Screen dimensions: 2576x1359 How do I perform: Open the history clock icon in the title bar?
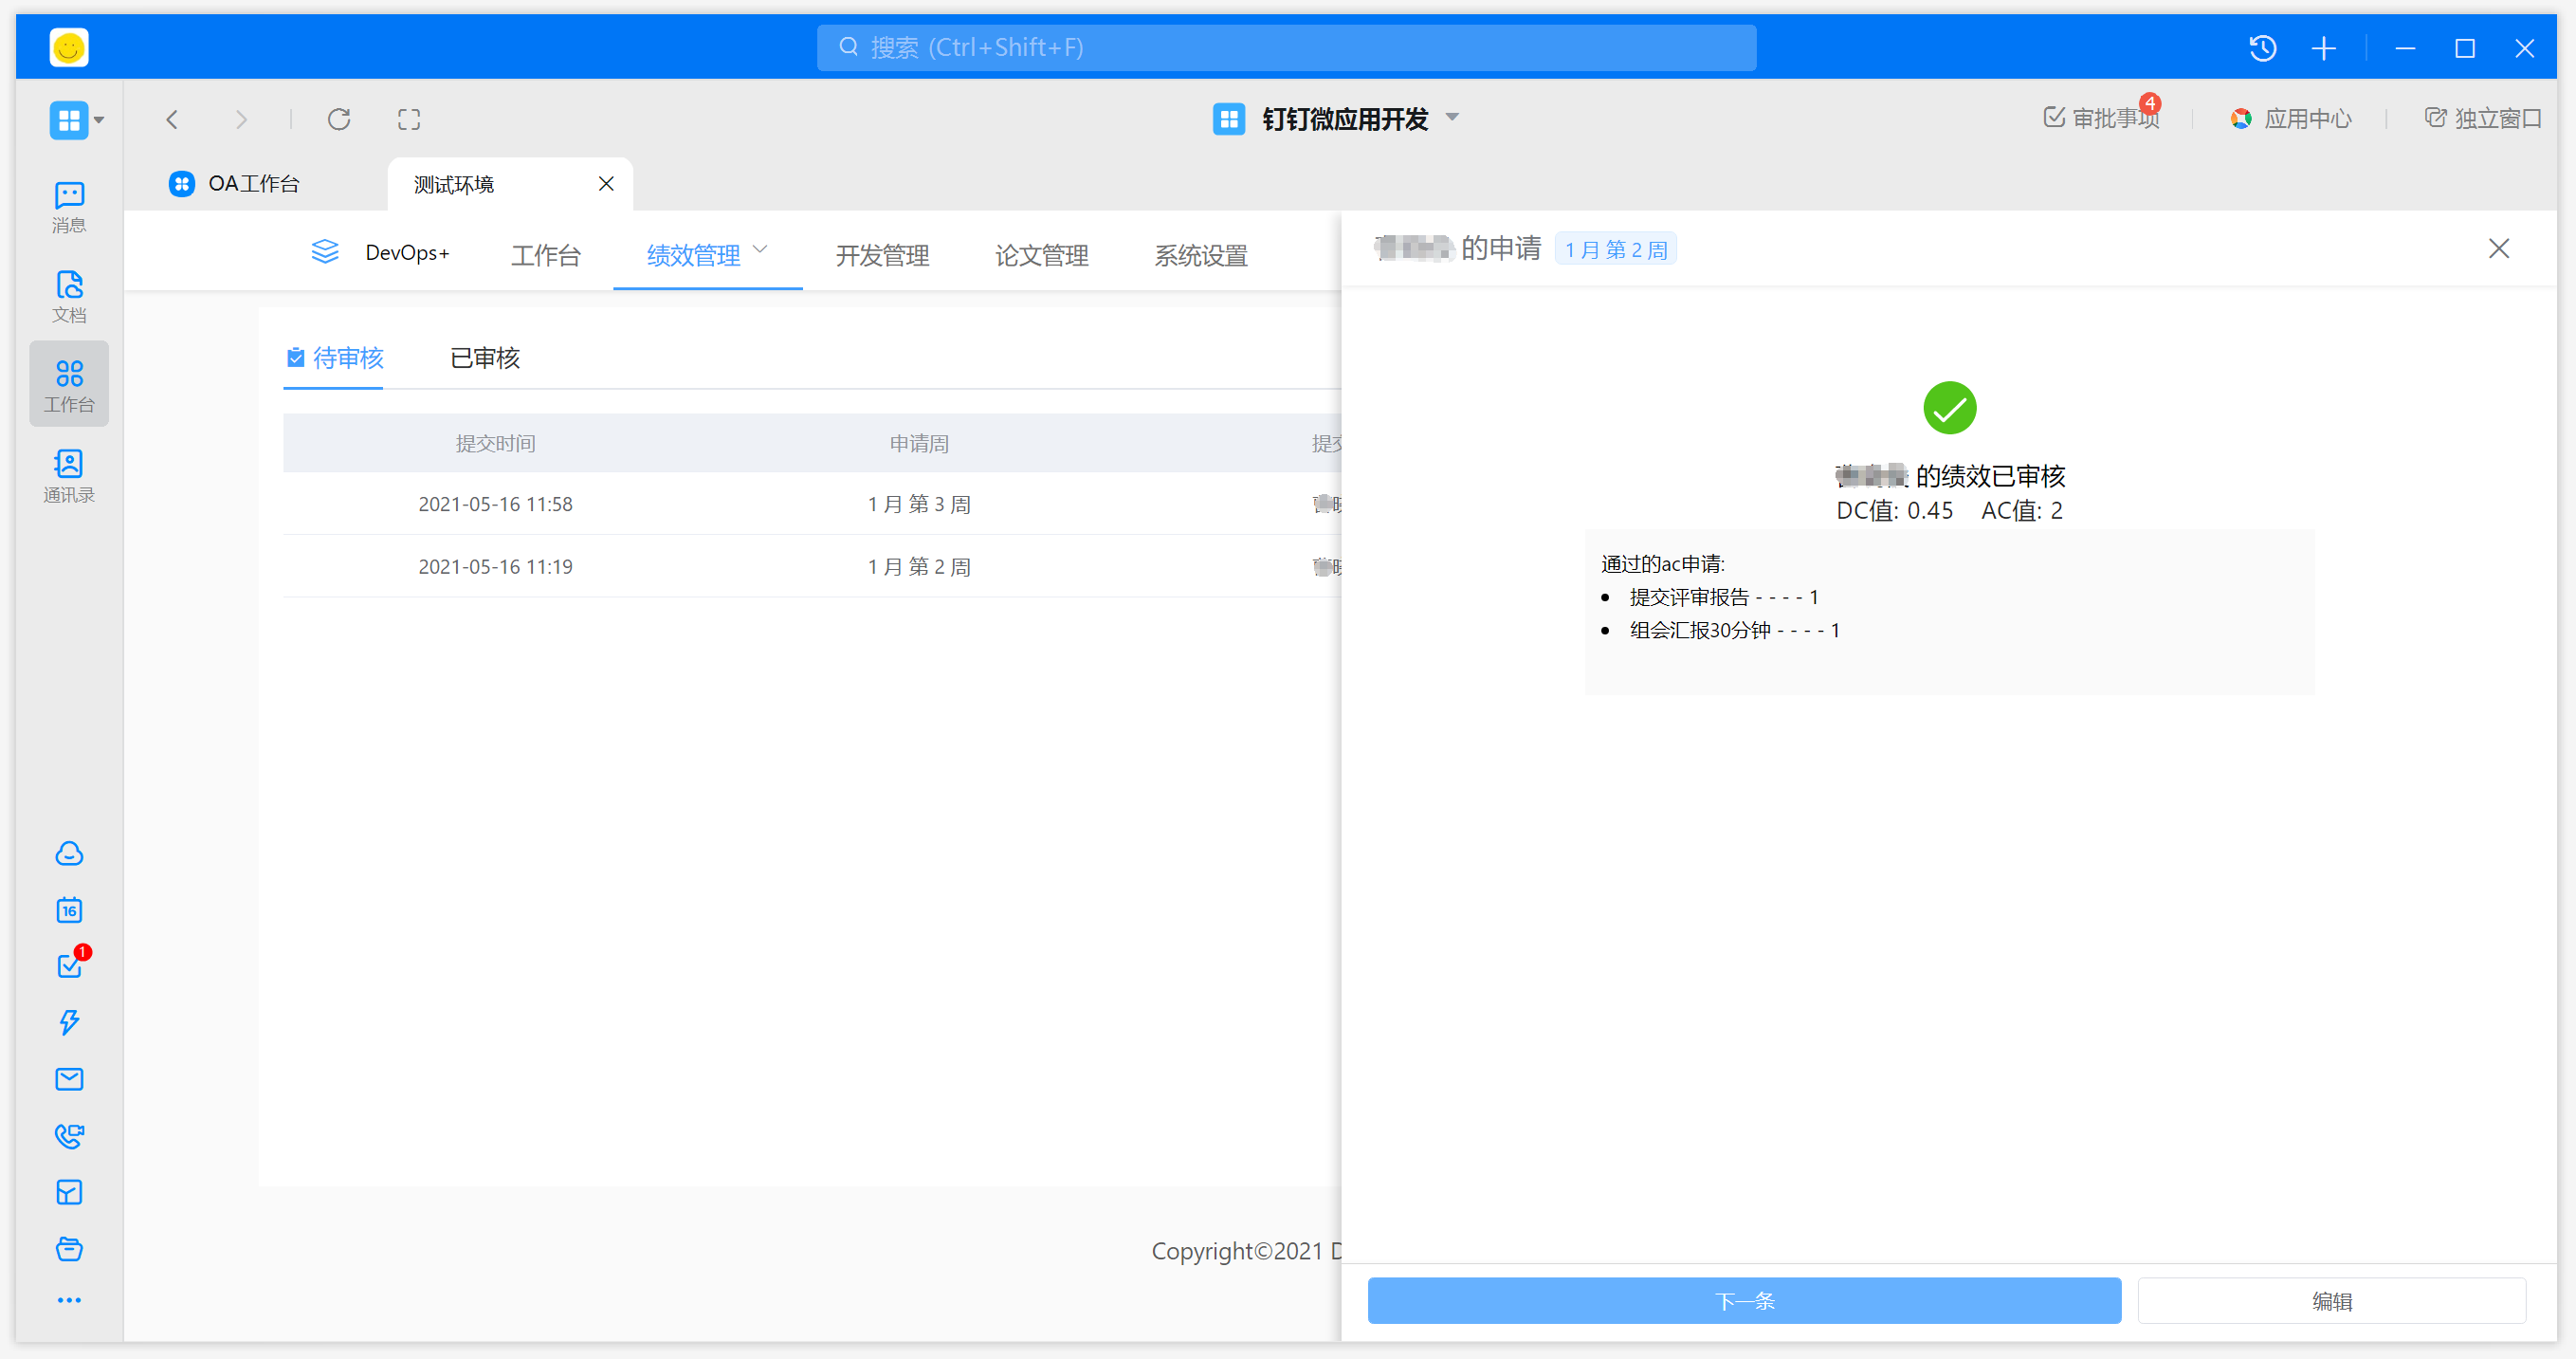(2262, 48)
